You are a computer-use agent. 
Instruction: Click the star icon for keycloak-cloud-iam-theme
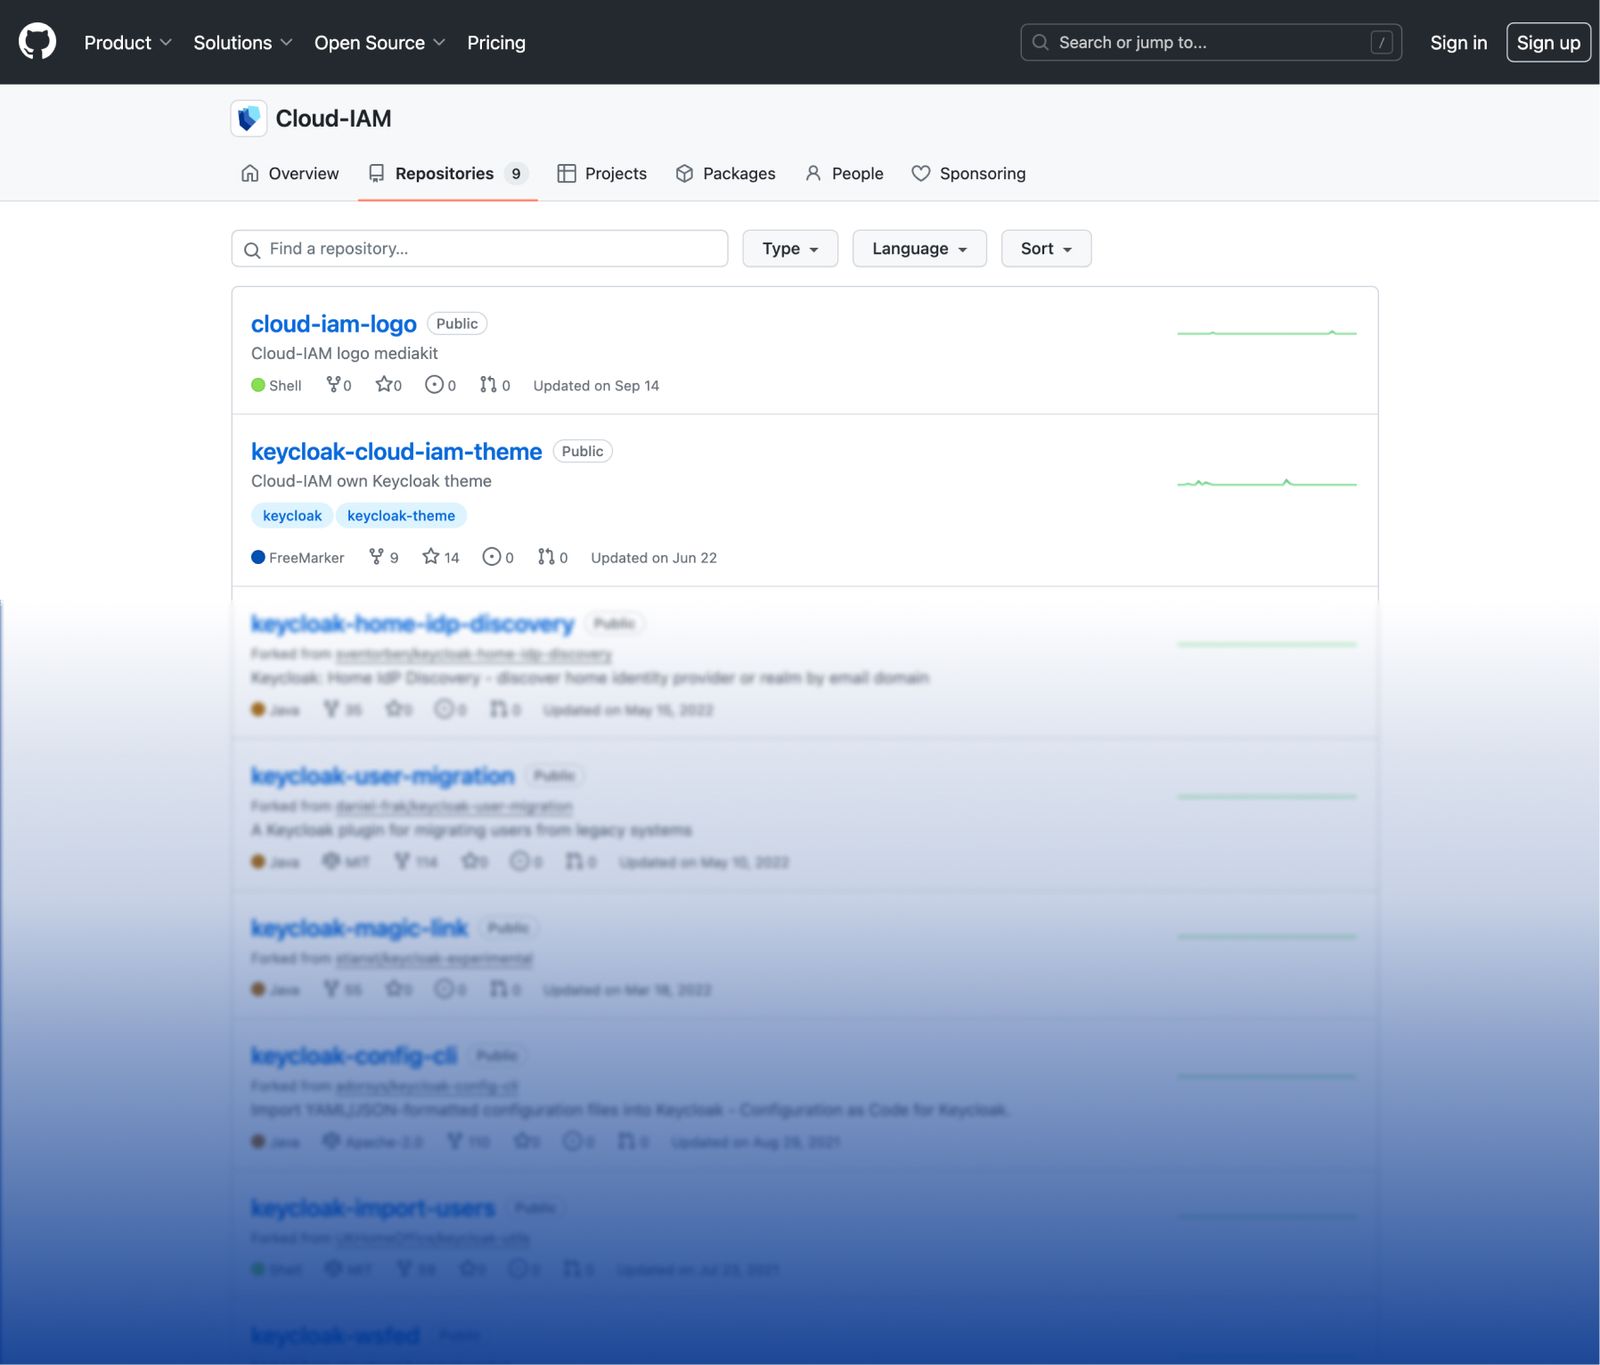[430, 557]
